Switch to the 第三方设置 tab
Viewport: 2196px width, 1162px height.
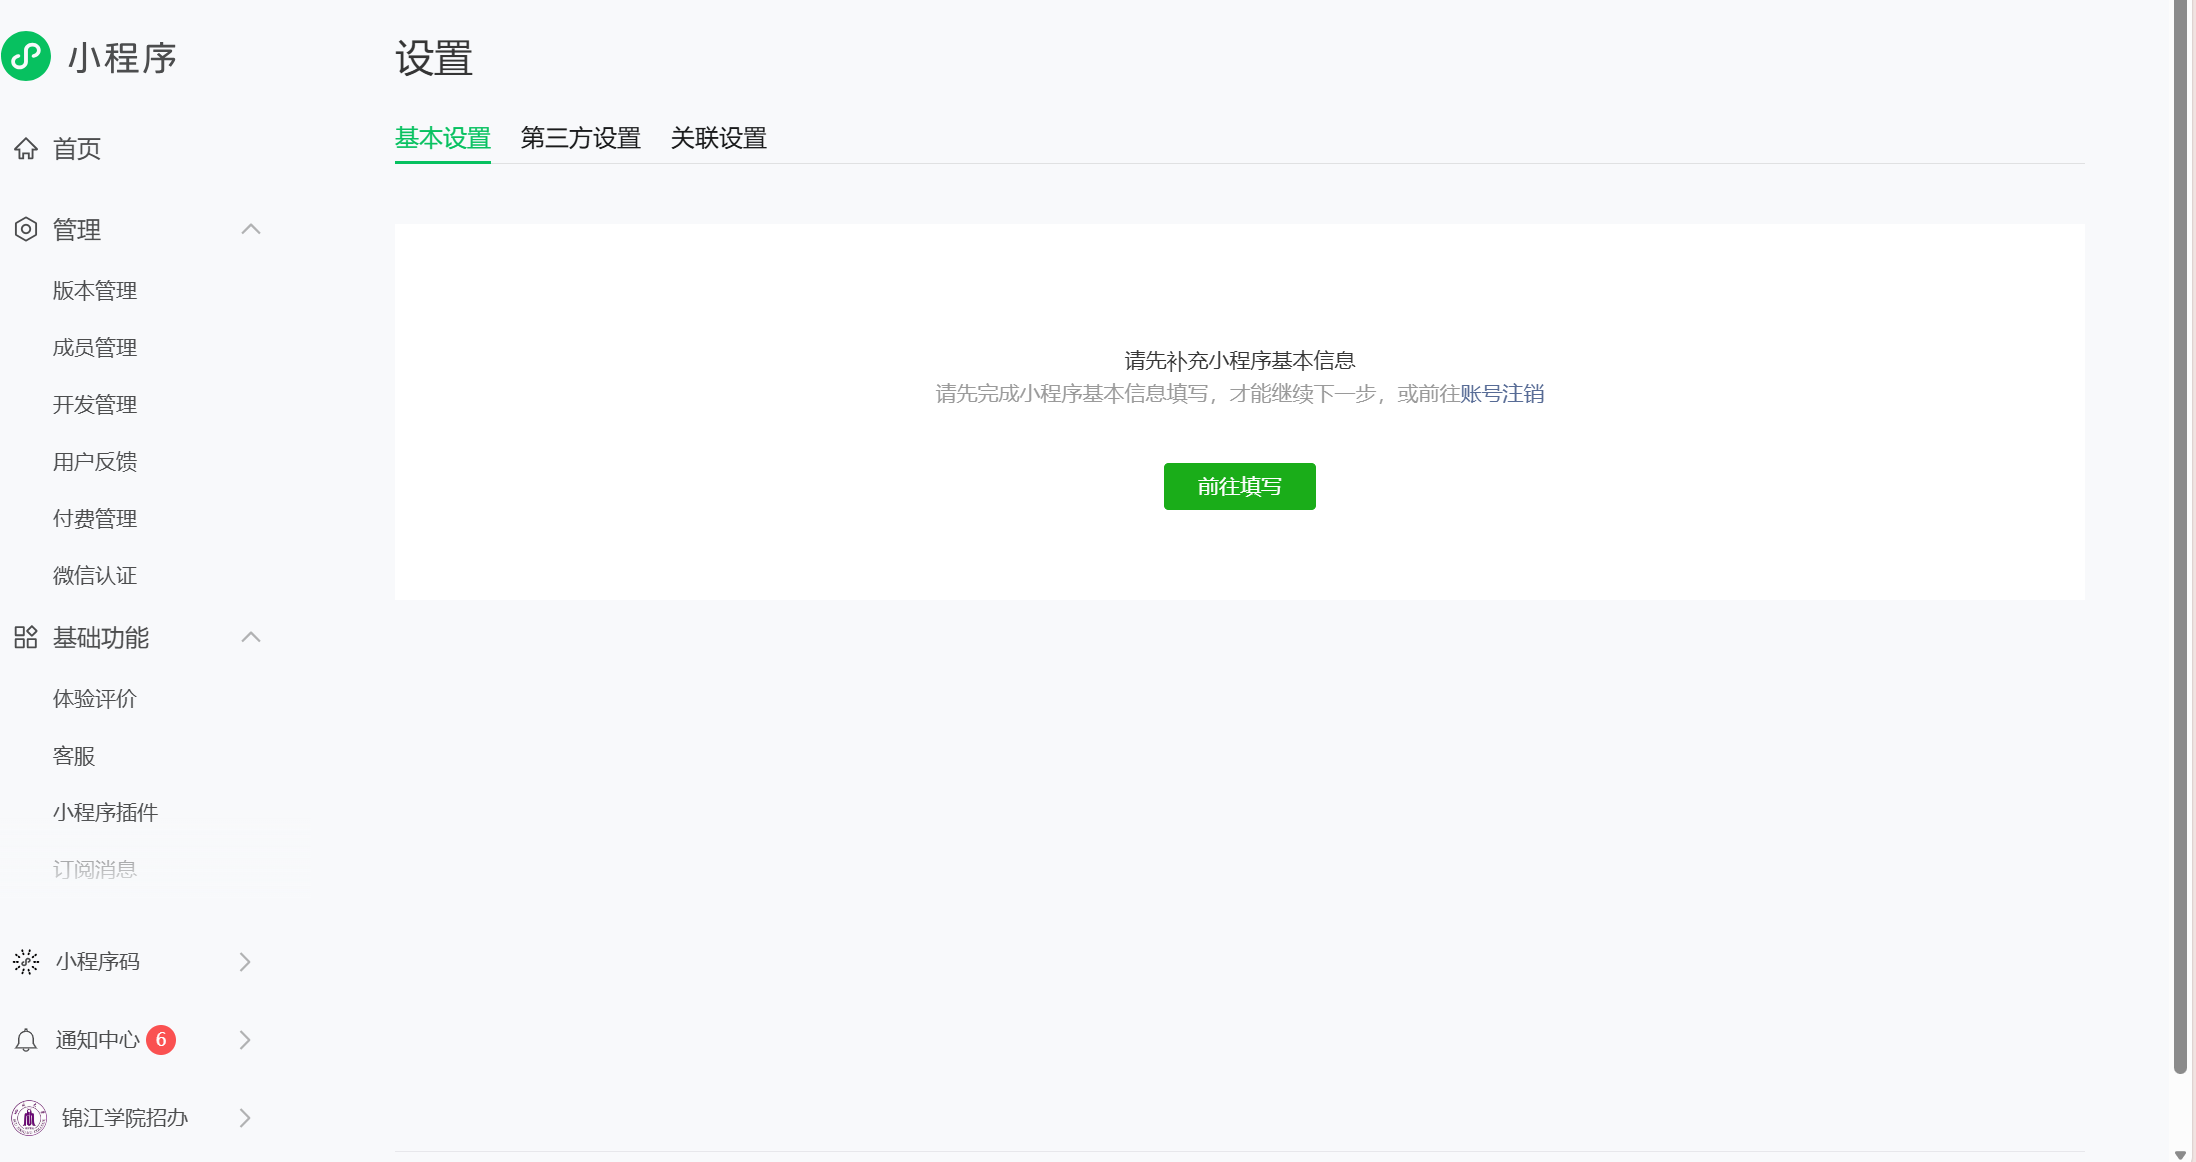pyautogui.click(x=580, y=138)
